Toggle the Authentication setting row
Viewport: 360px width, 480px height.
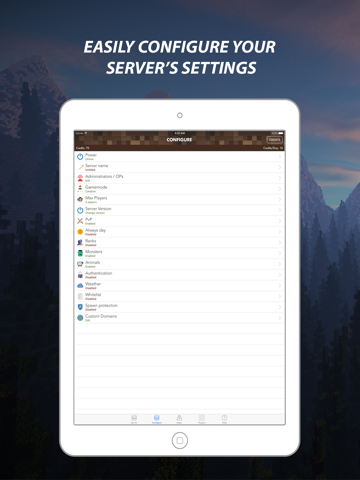(179, 275)
